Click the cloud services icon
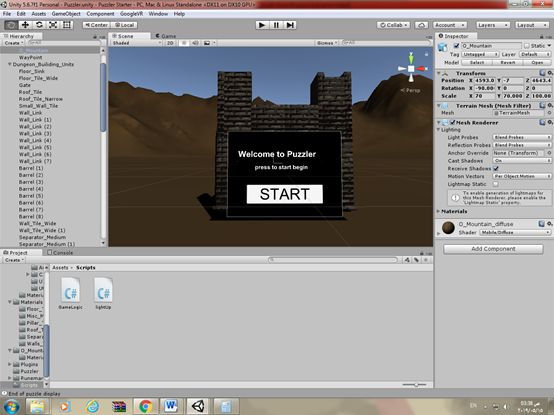The width and height of the screenshot is (554, 415). coord(422,25)
